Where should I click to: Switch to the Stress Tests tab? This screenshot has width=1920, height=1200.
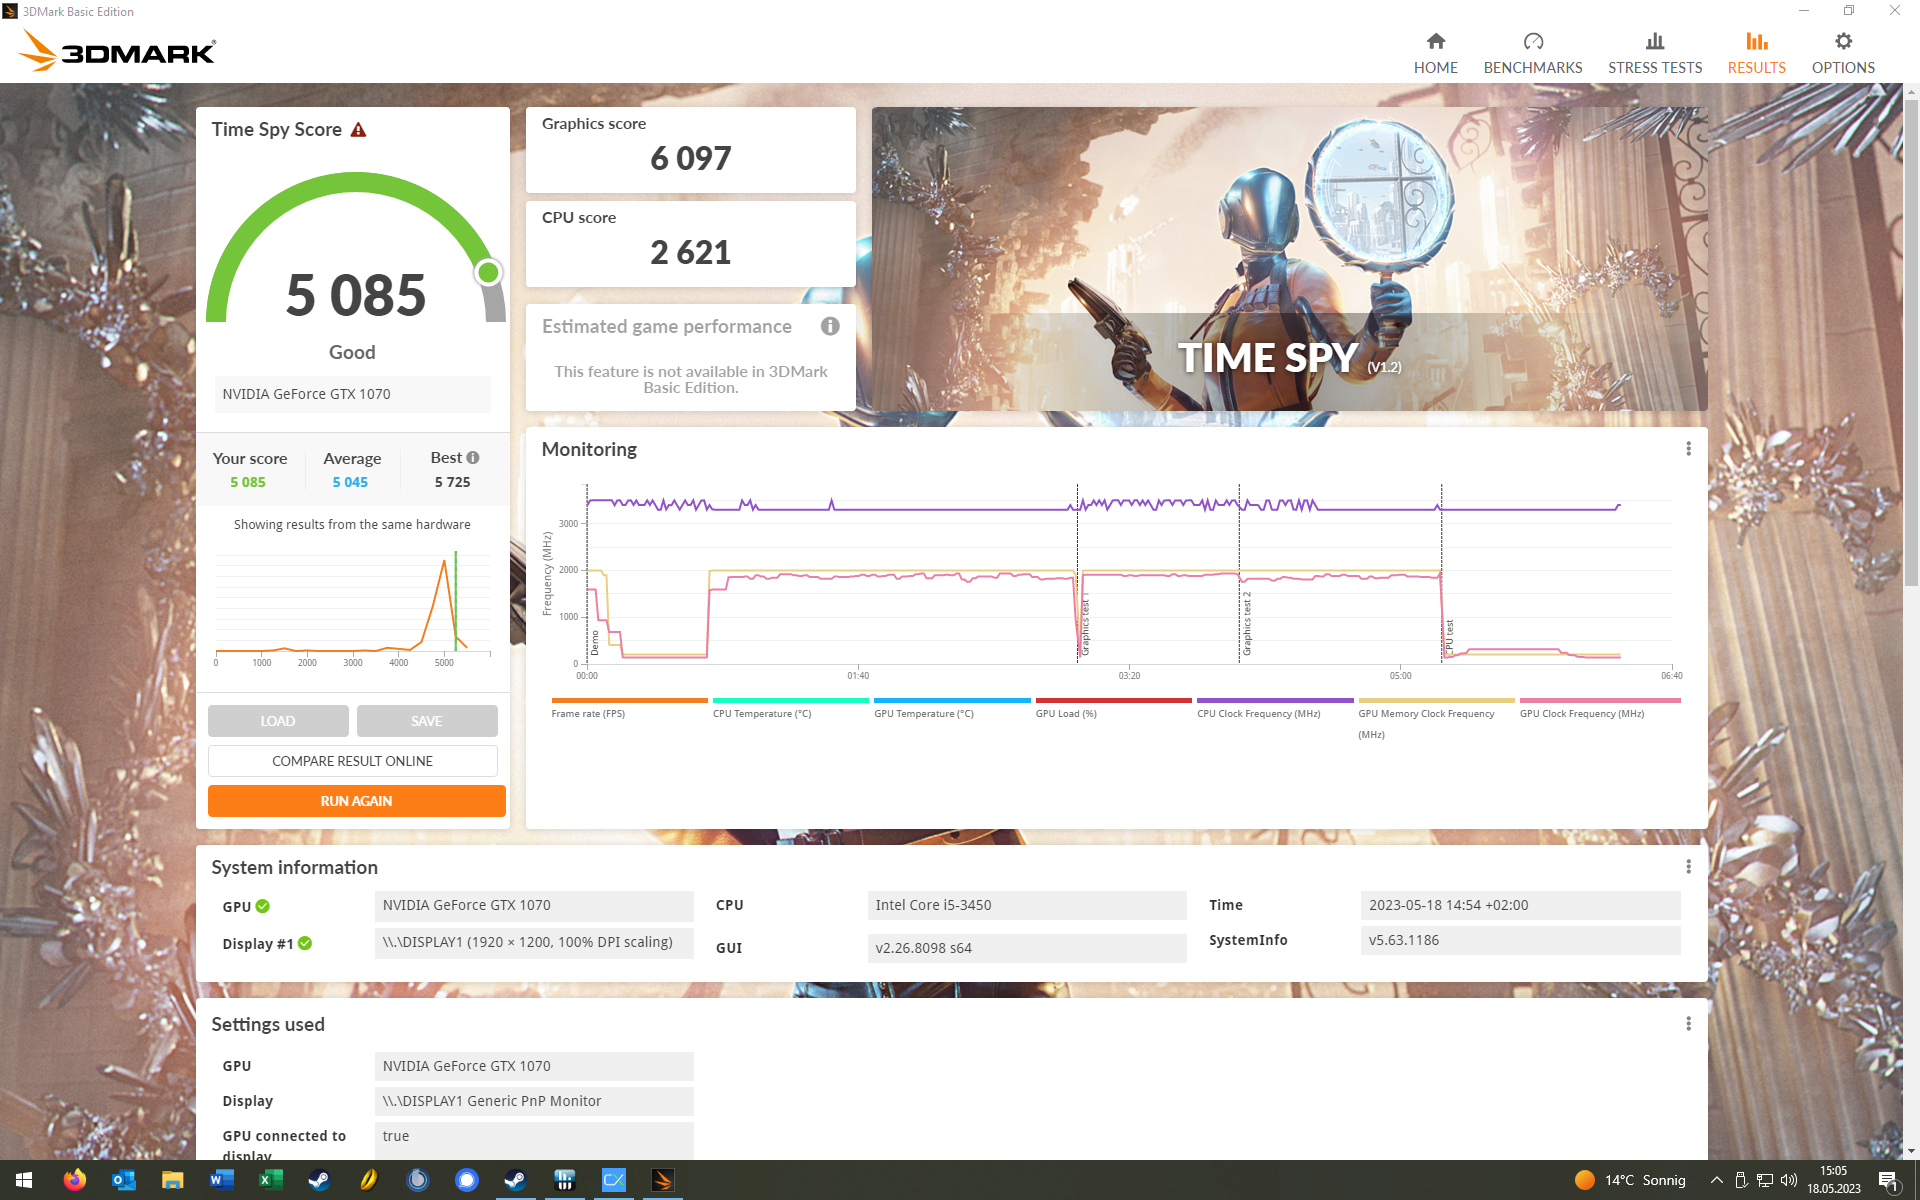[1654, 53]
